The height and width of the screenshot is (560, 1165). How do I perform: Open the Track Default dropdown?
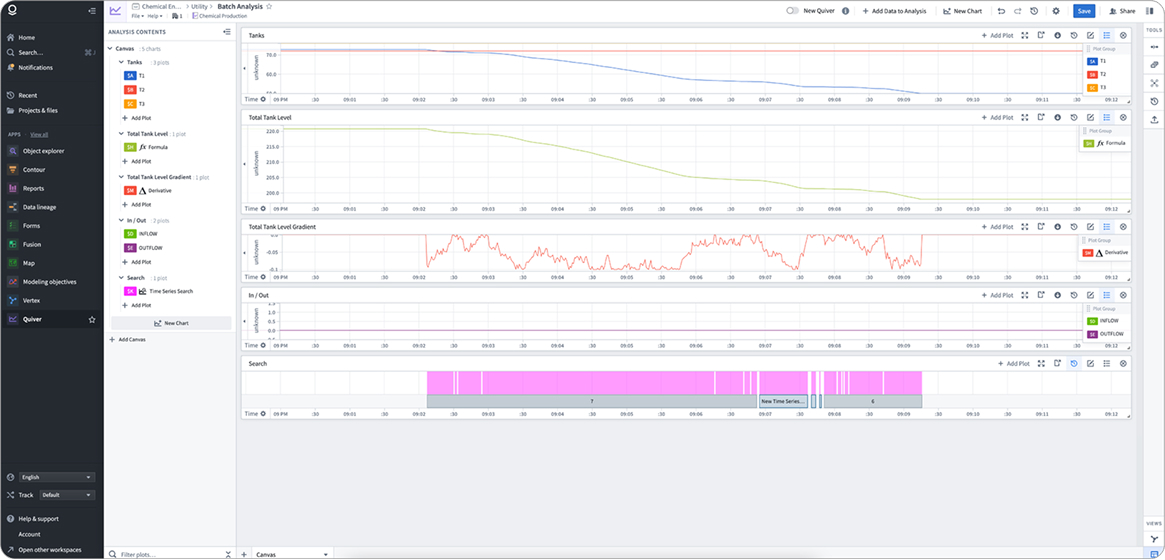(x=68, y=495)
